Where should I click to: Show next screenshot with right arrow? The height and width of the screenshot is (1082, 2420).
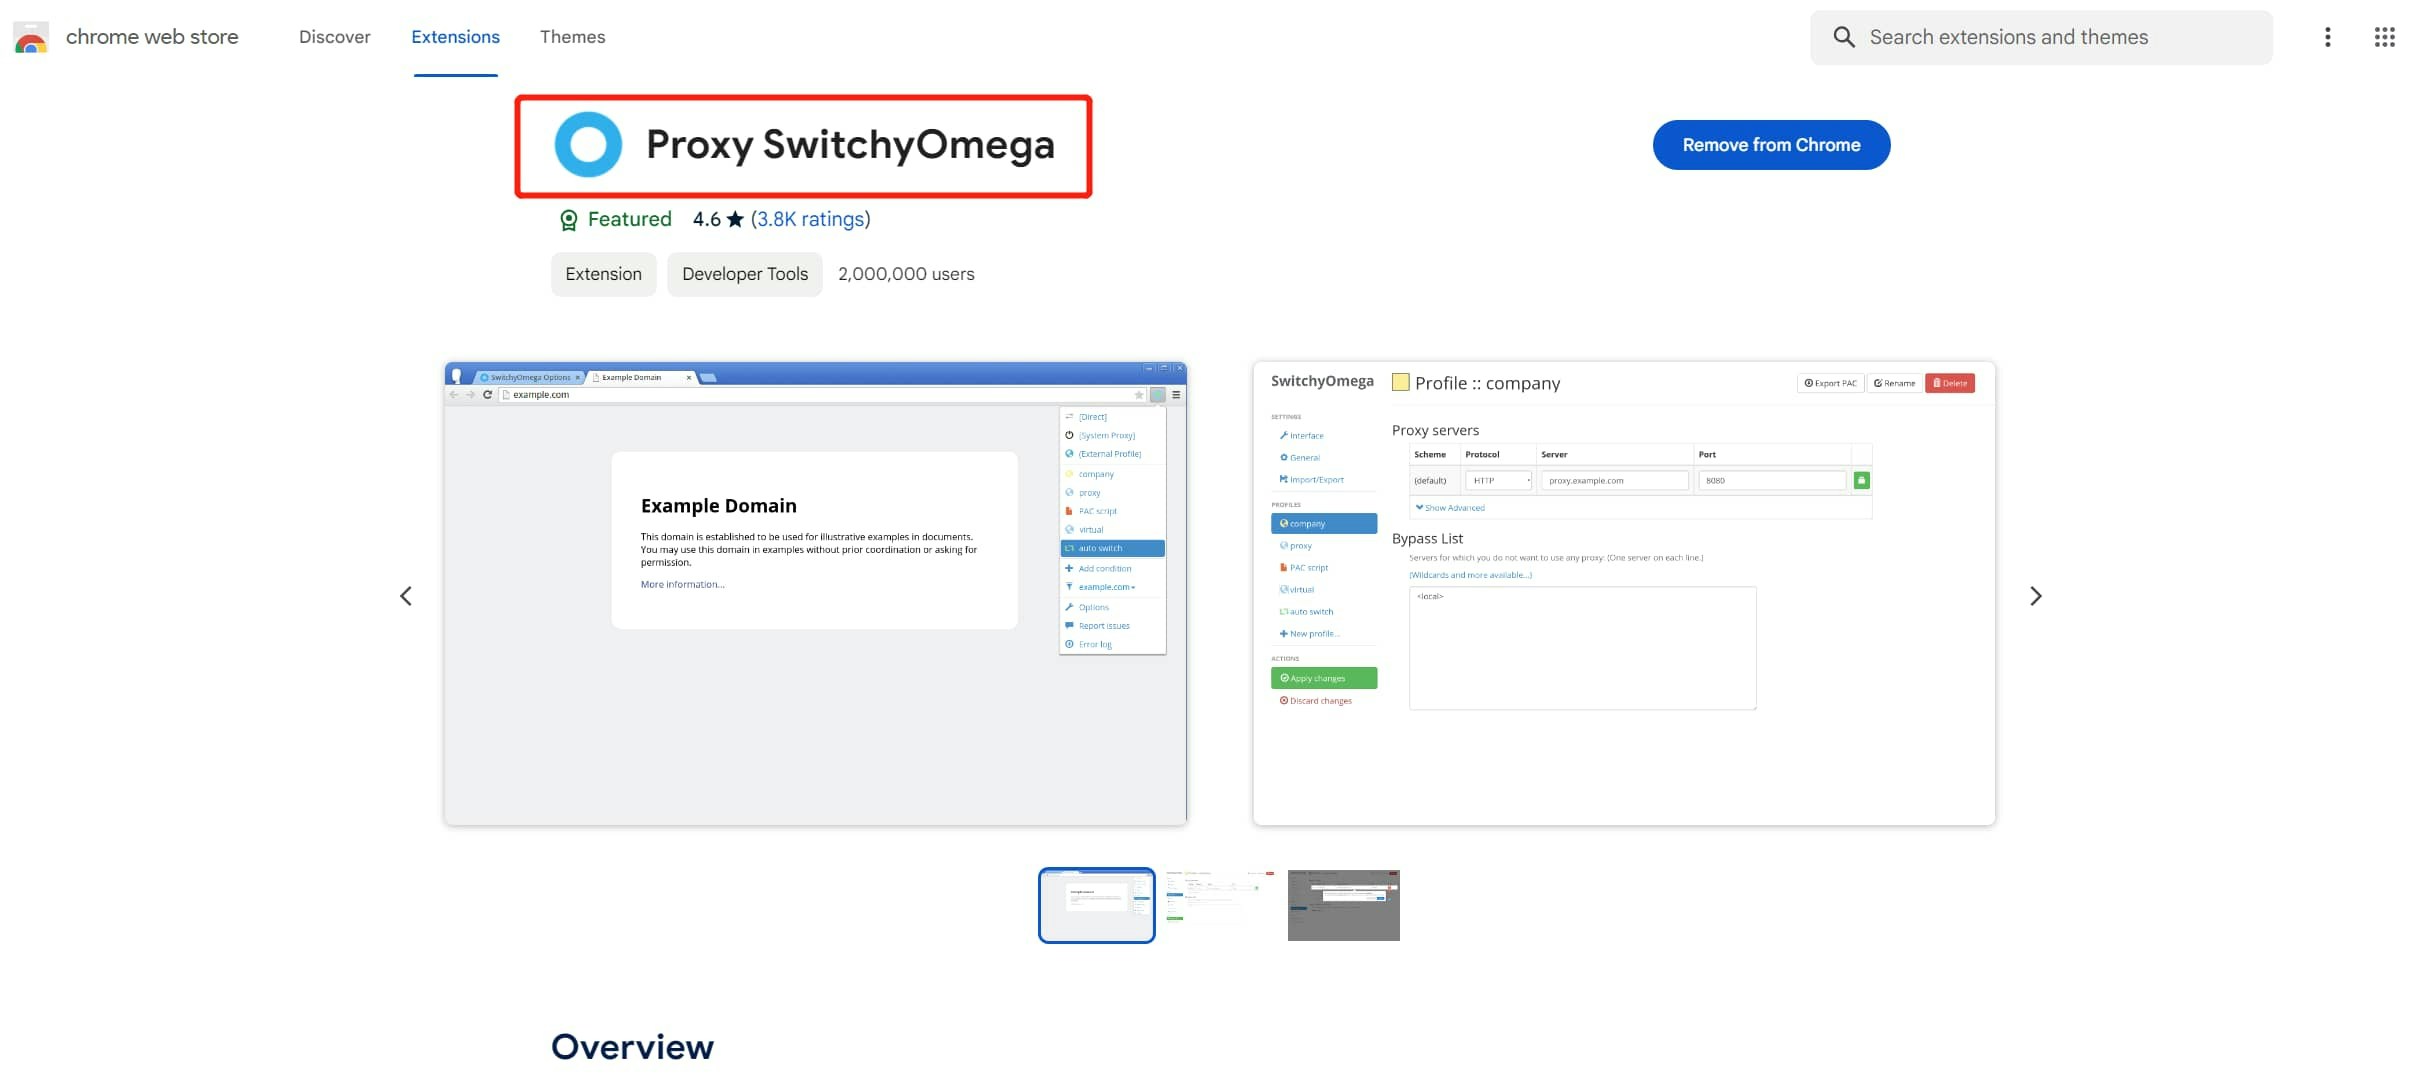(2035, 596)
